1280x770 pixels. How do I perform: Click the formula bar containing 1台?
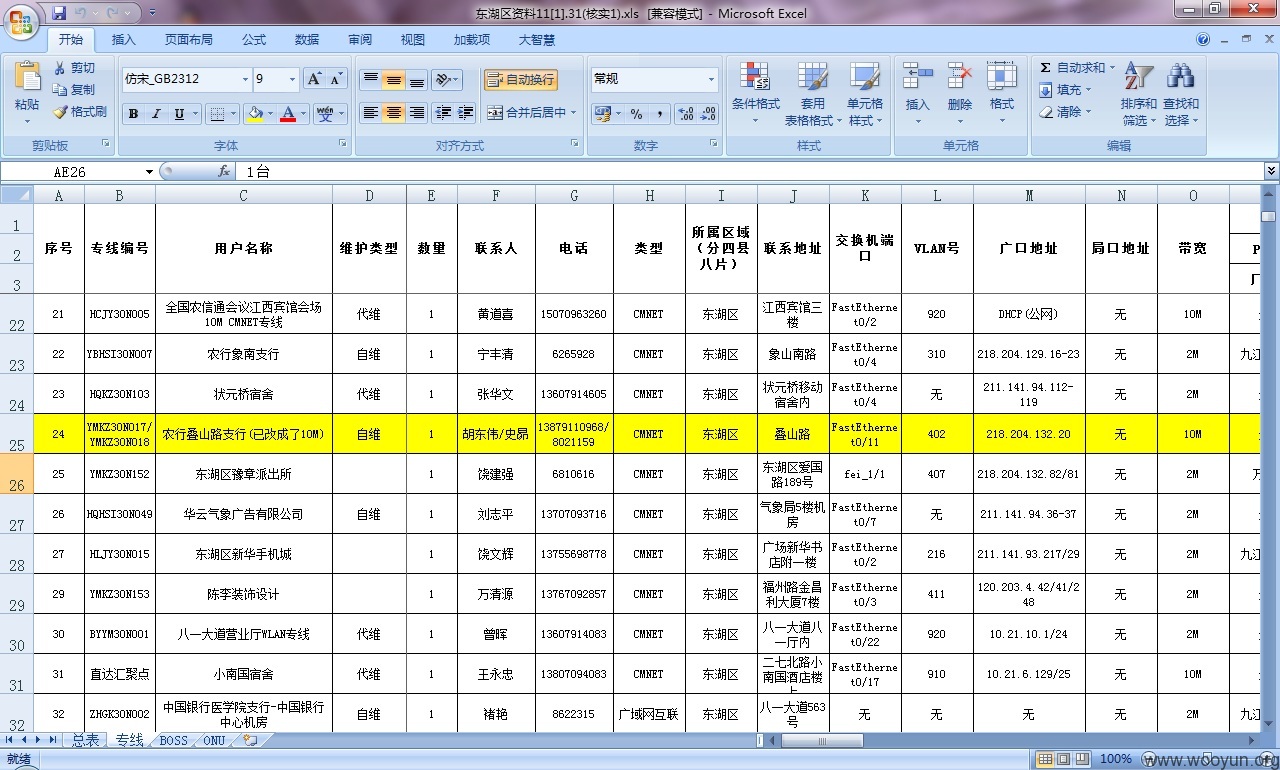click(752, 172)
